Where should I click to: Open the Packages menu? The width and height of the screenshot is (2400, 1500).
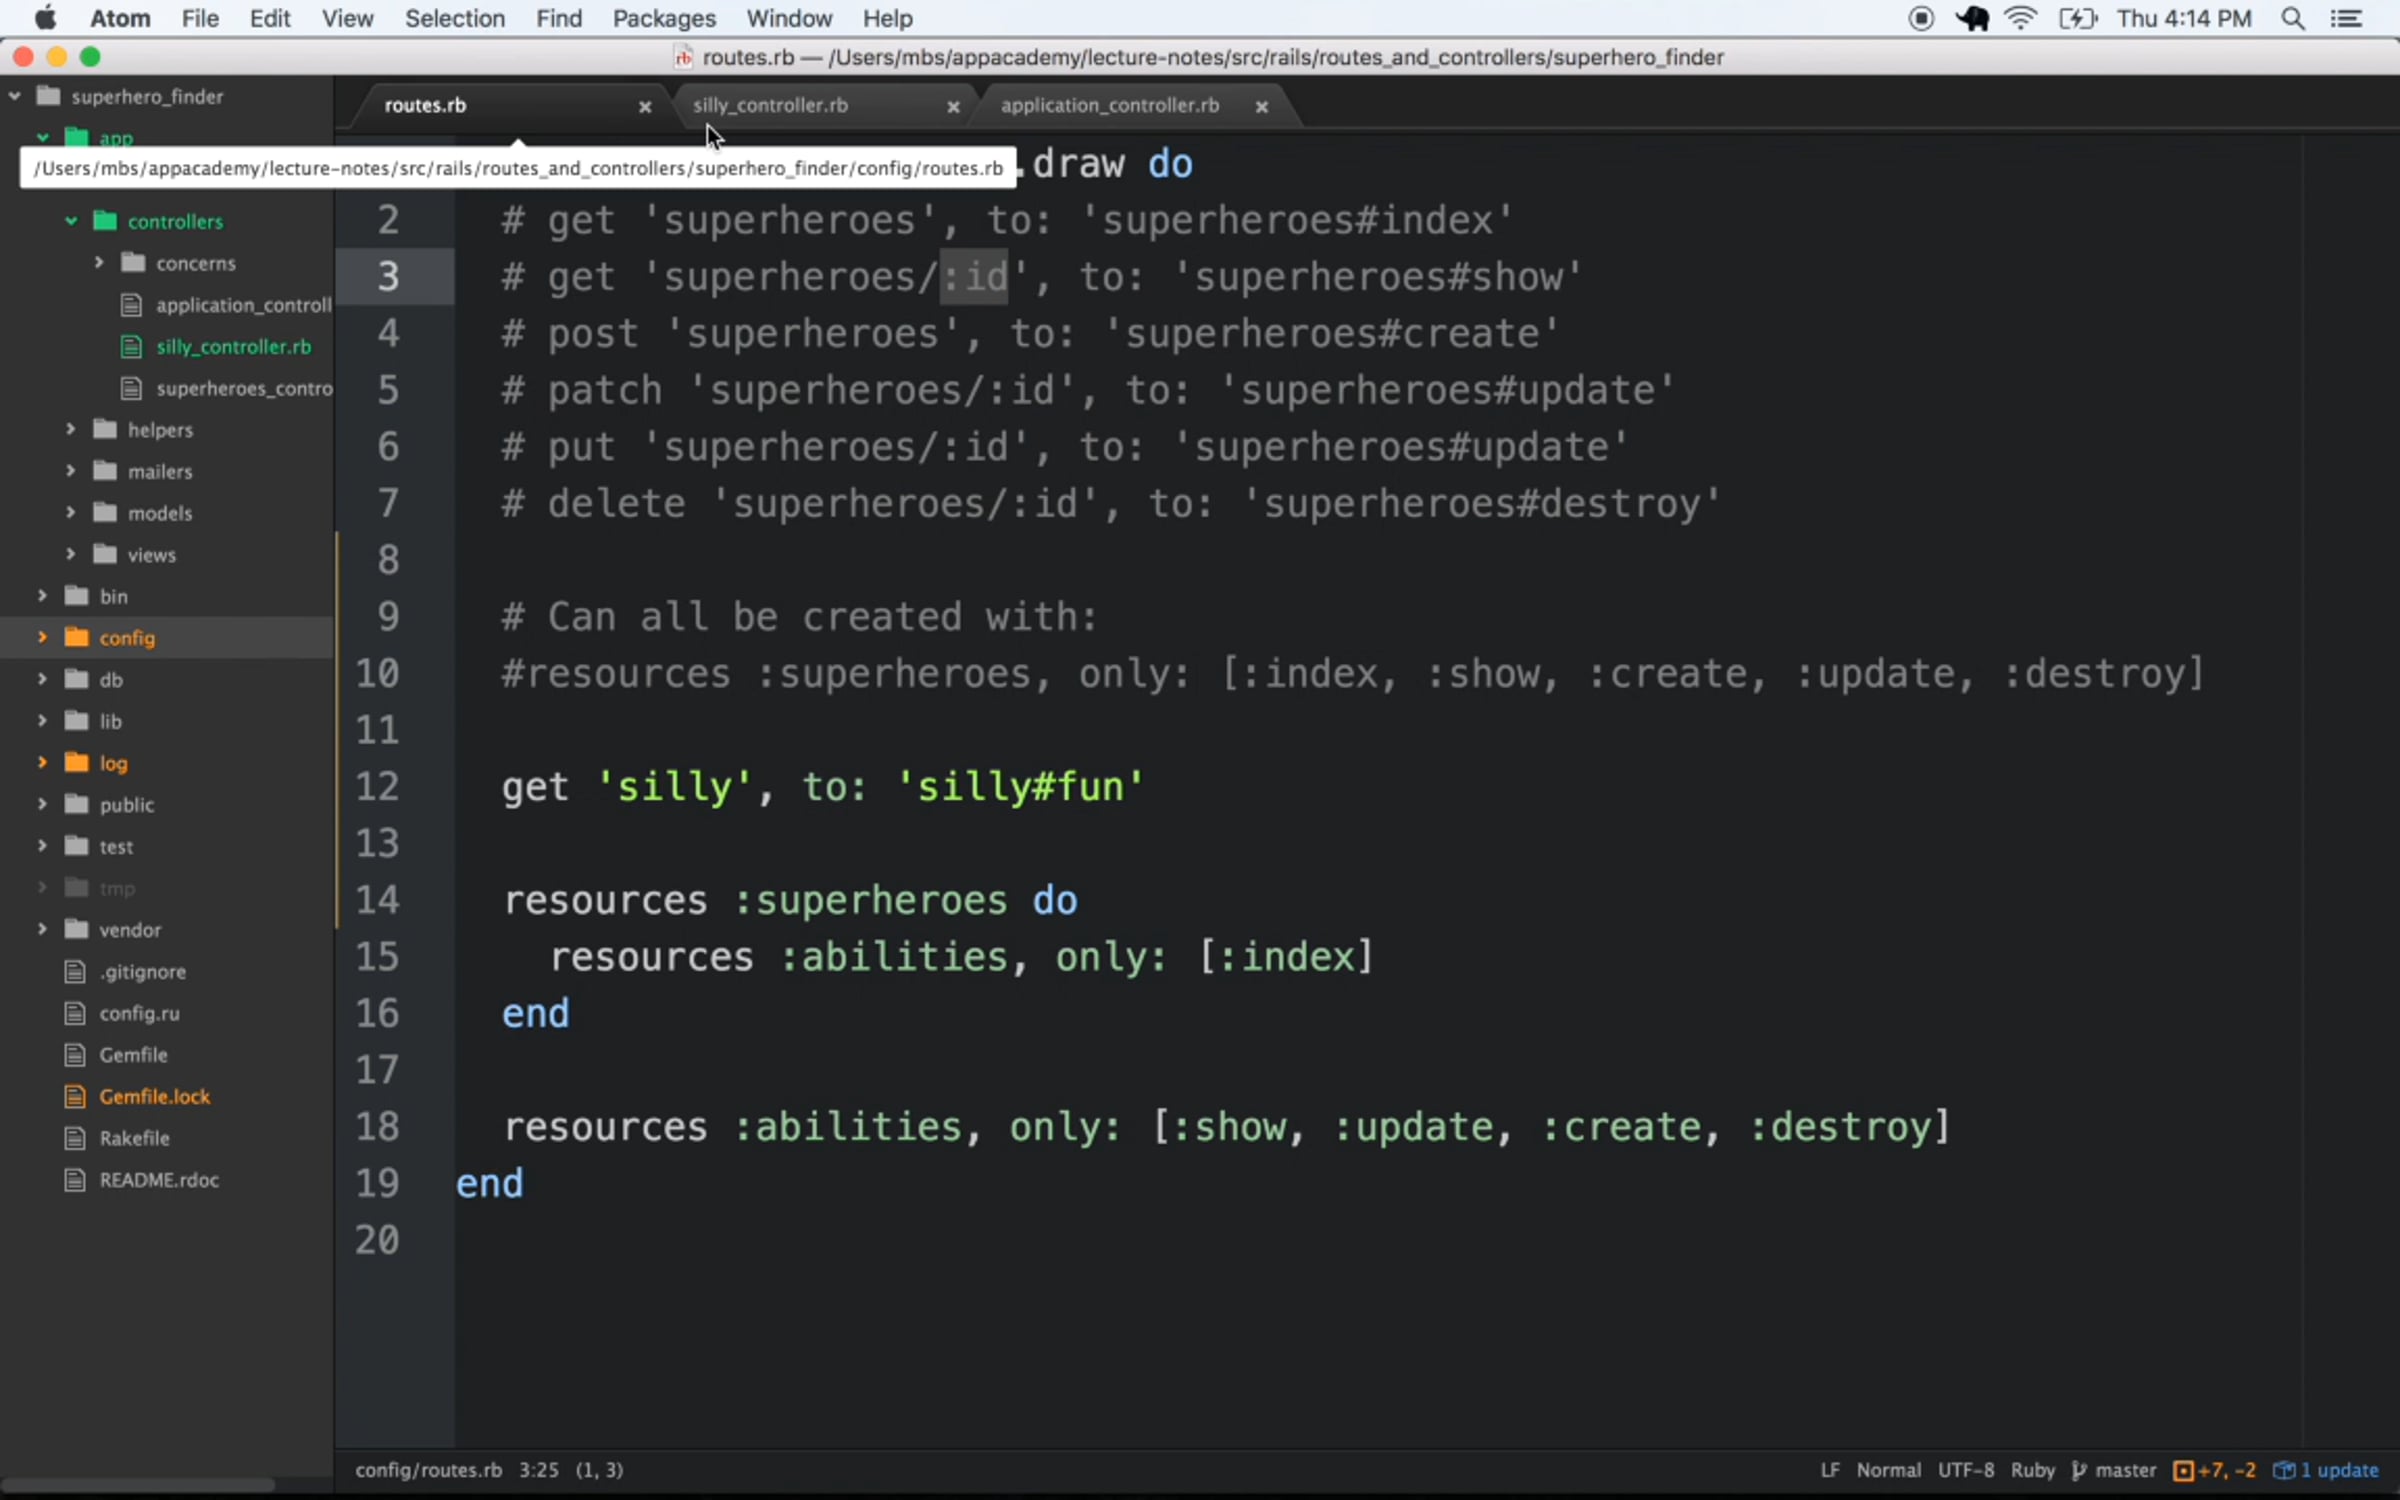pos(664,18)
